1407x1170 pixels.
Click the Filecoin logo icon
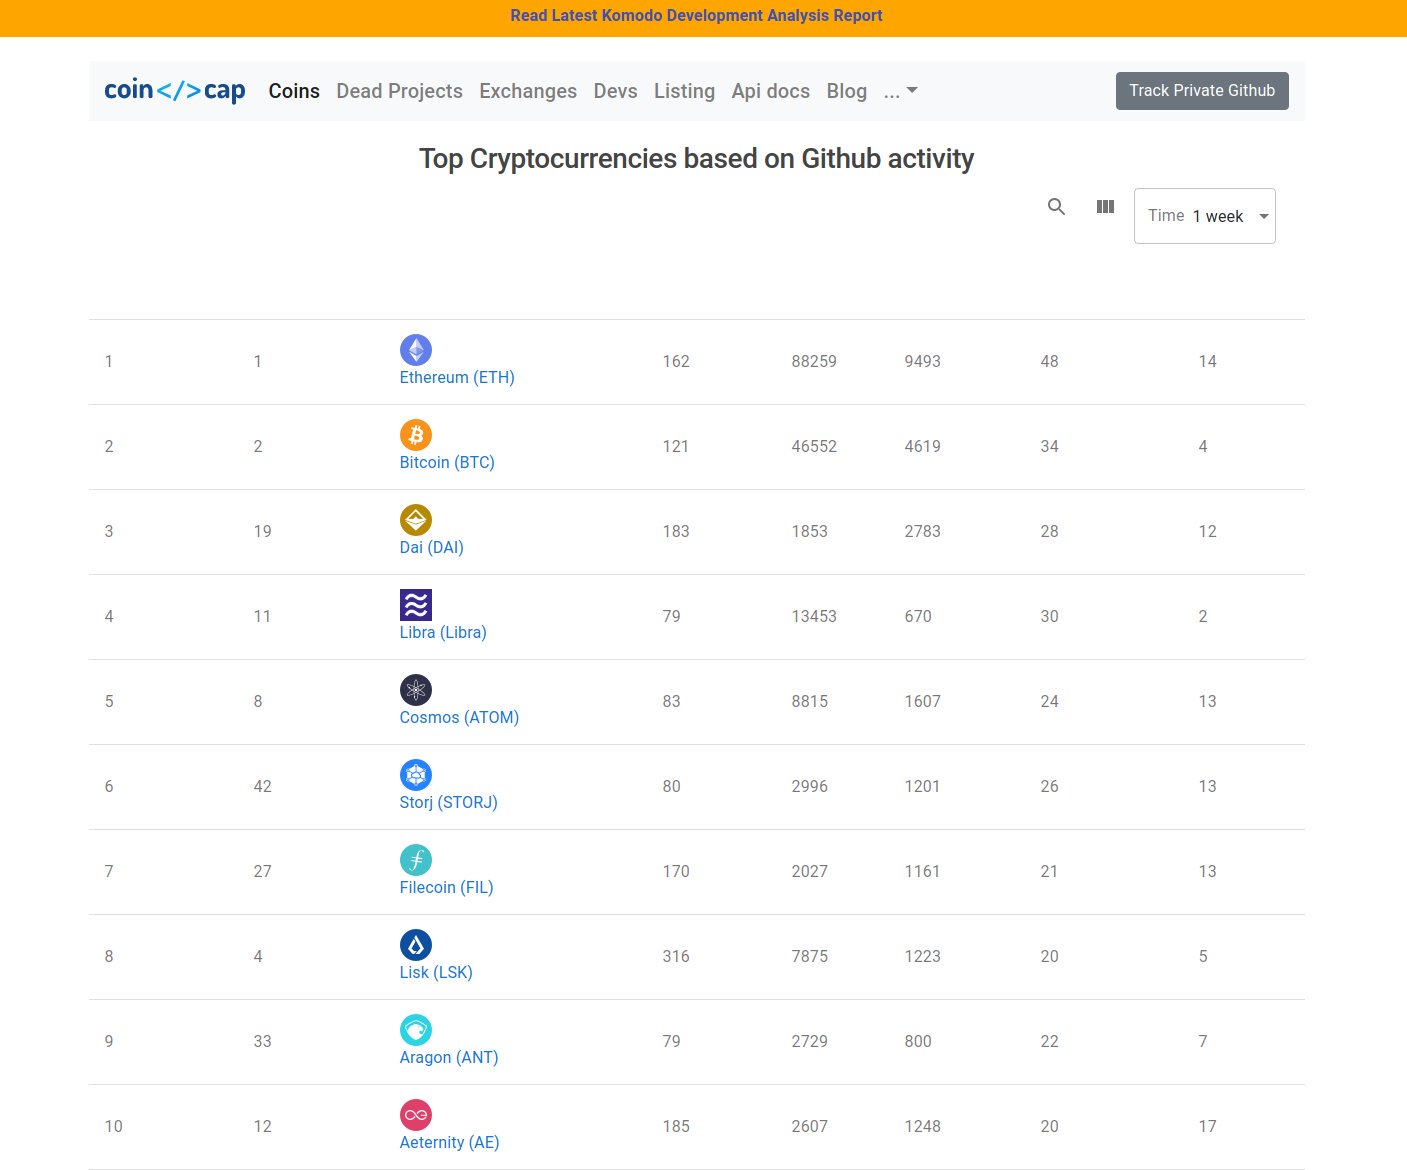click(416, 860)
